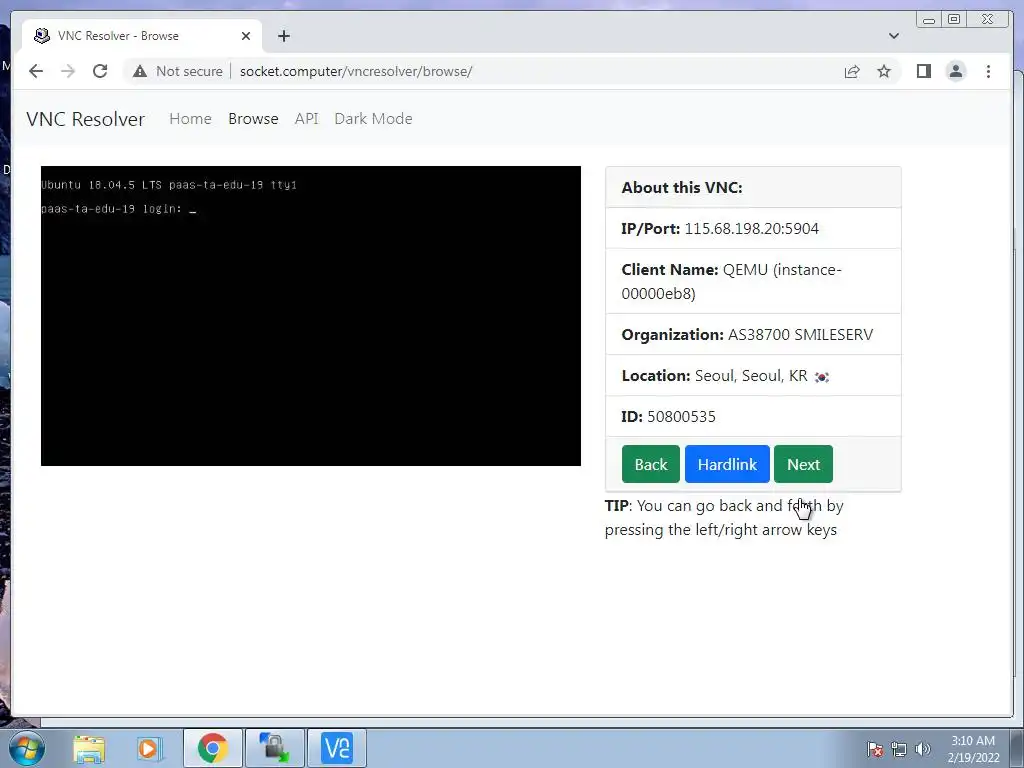Click the South Korea flag icon
1024x768 pixels.
click(x=822, y=377)
